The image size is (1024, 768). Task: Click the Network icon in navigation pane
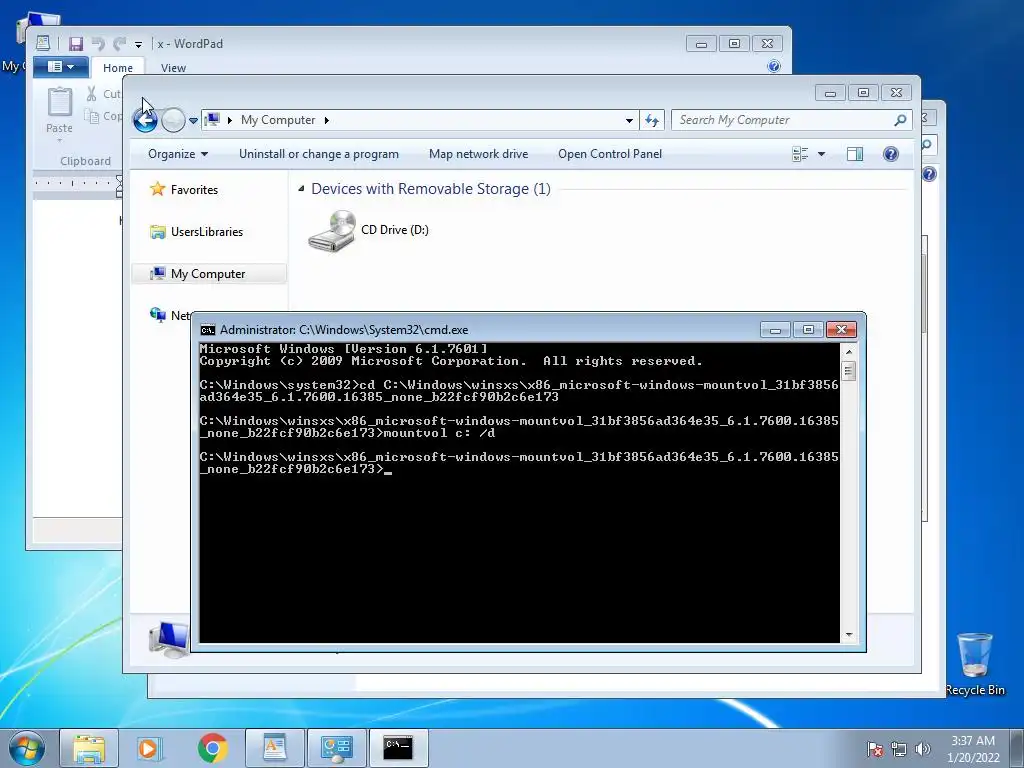(157, 315)
